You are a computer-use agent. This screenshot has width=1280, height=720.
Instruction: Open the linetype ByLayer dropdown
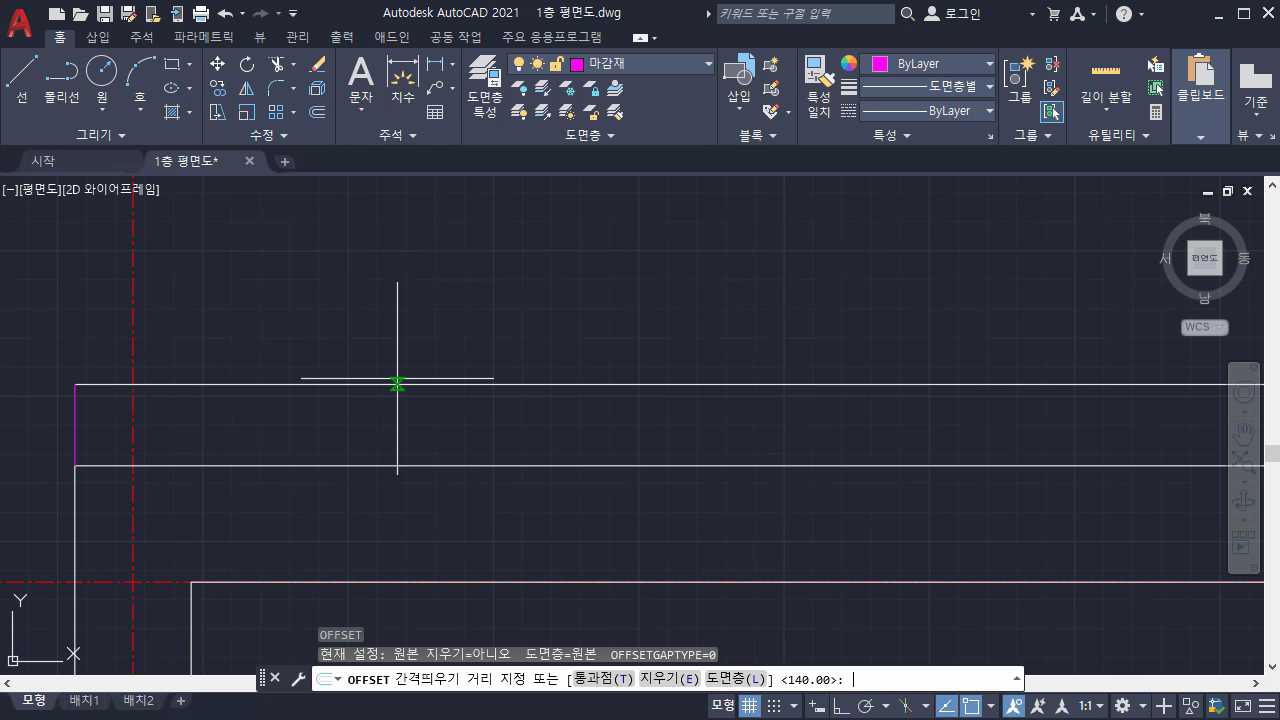click(929, 111)
